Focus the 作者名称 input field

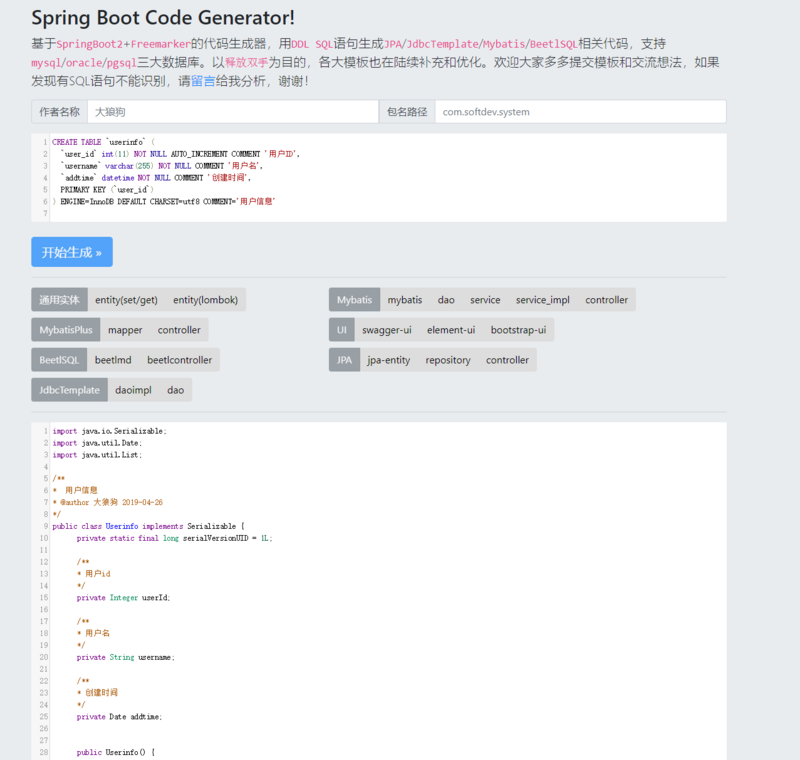pos(232,112)
